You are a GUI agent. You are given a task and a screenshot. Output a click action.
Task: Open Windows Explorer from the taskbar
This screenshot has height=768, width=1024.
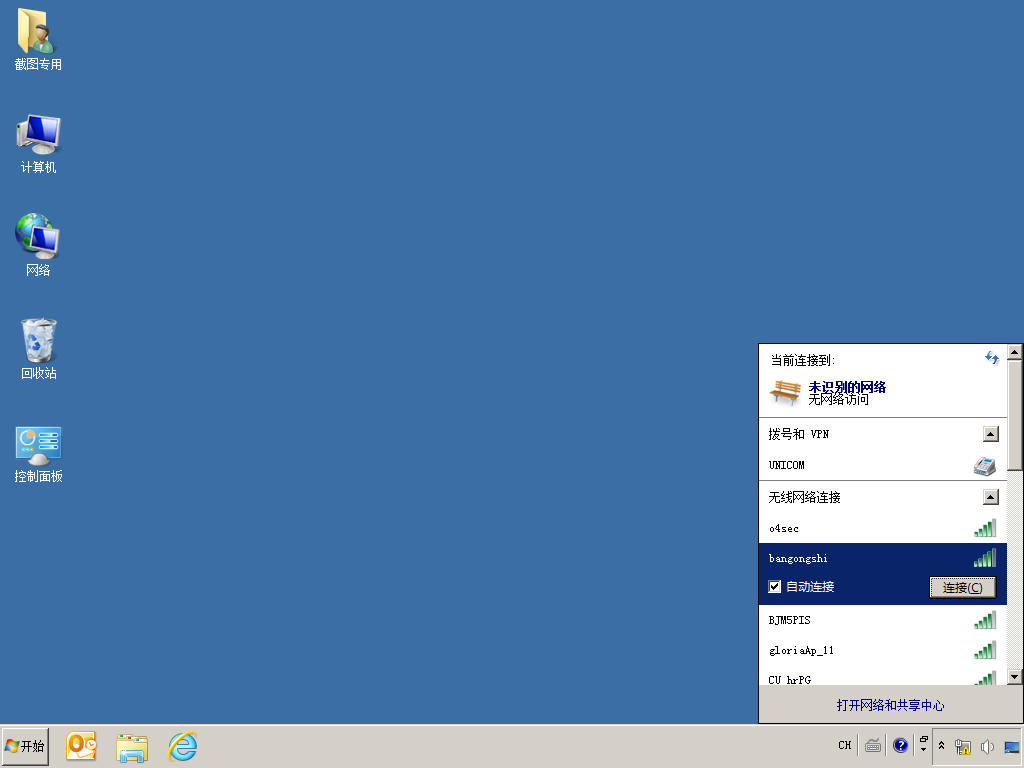click(x=132, y=747)
